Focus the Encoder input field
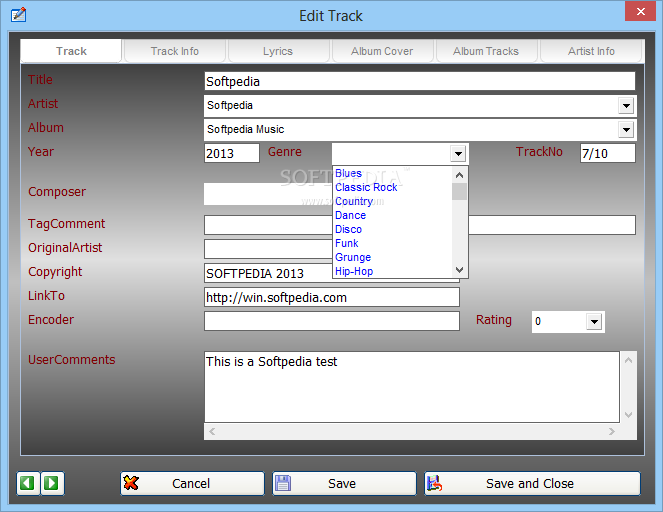The width and height of the screenshot is (663, 512). (x=332, y=321)
